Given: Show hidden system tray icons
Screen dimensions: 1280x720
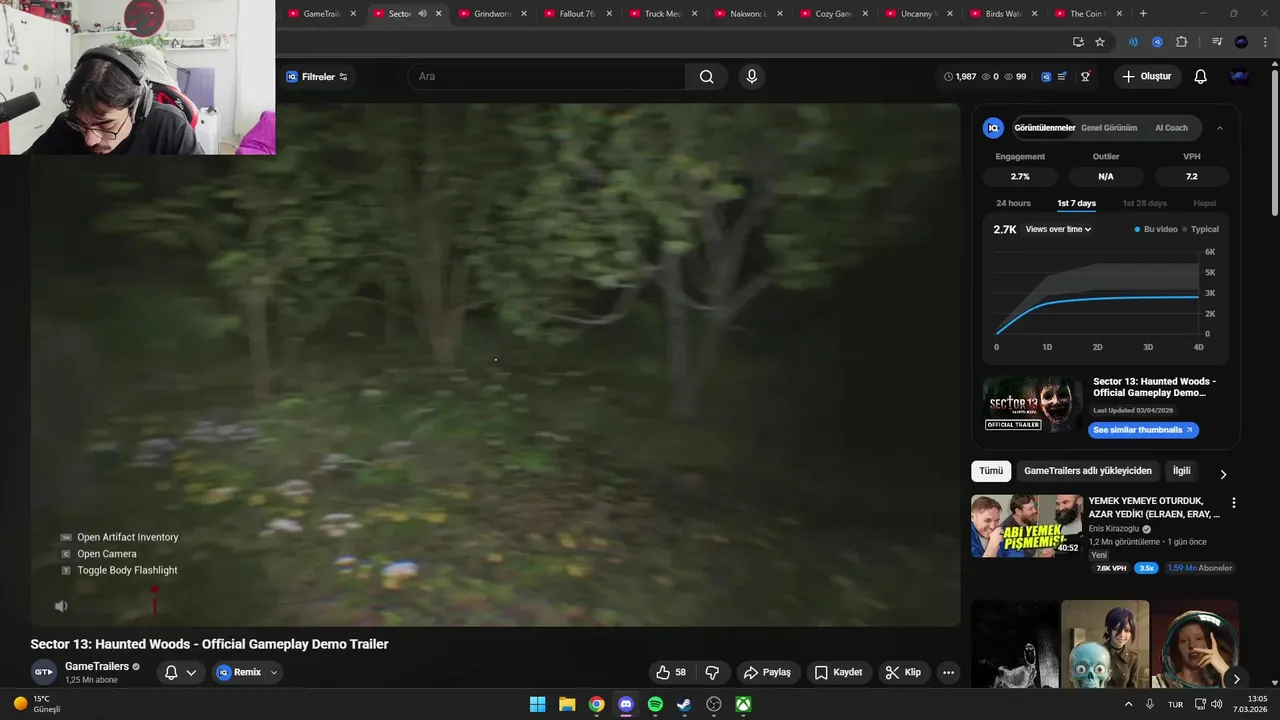Looking at the screenshot, I should point(1129,704).
